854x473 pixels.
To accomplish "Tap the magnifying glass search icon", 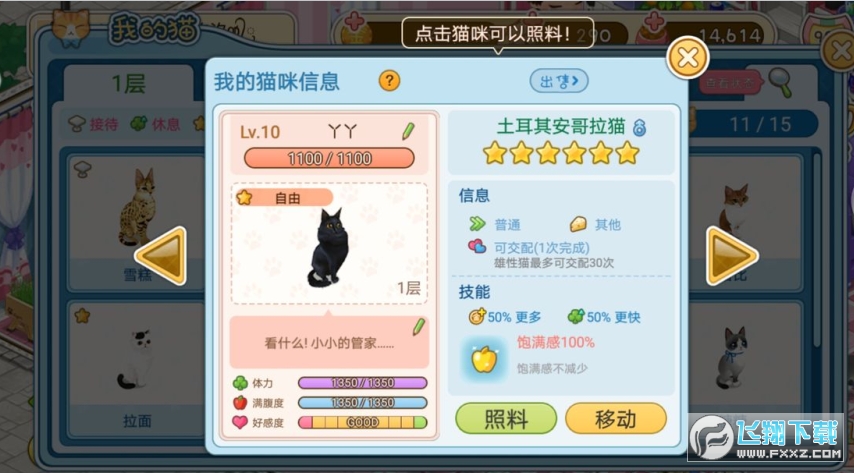I will tap(781, 83).
